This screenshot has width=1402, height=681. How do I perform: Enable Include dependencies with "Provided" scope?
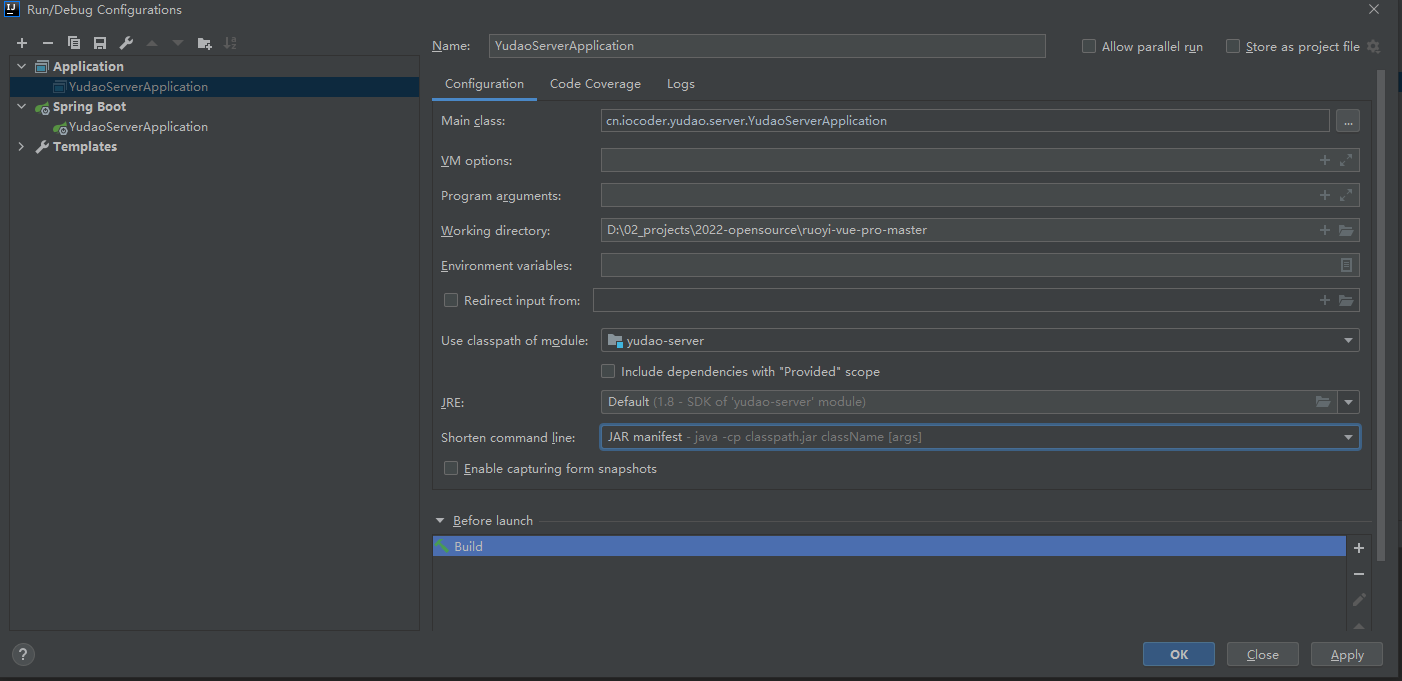(x=608, y=371)
